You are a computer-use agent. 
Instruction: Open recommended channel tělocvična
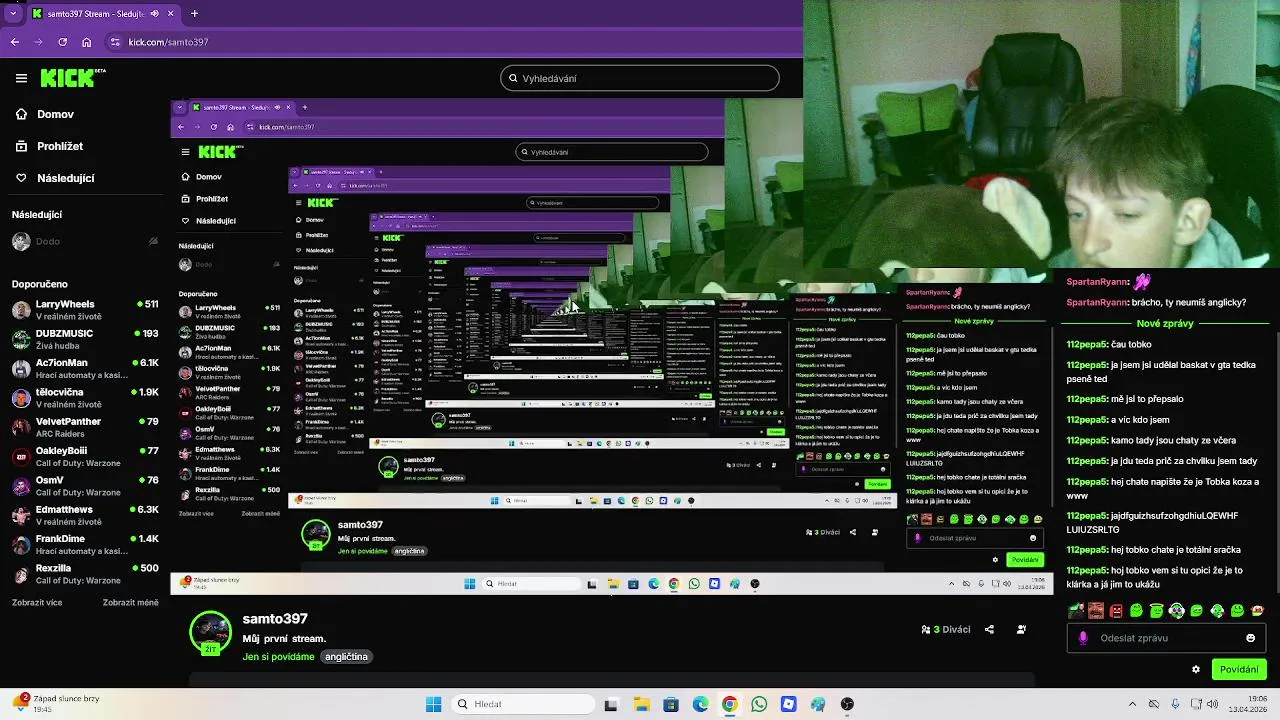[85, 397]
